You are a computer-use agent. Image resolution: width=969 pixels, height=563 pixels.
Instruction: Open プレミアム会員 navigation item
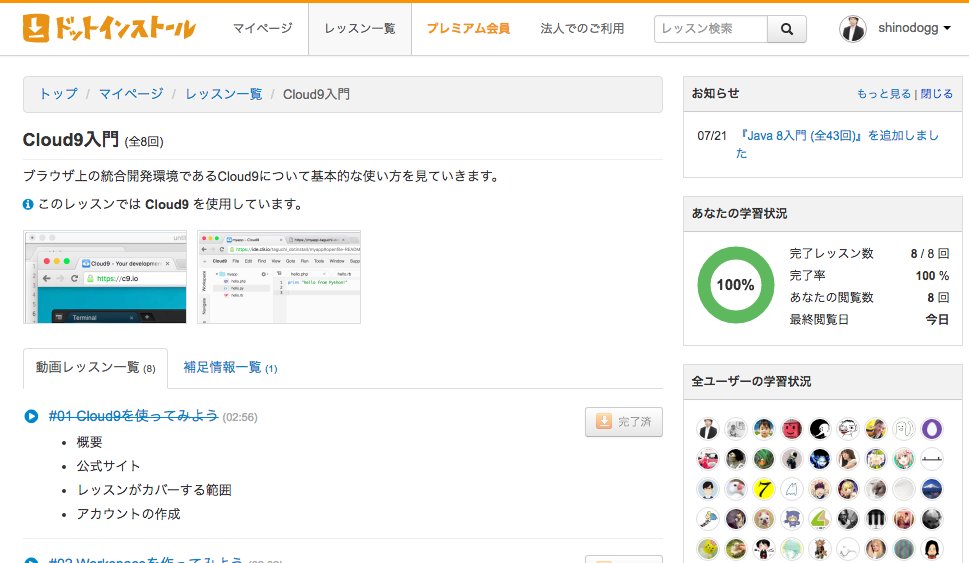[468, 28]
